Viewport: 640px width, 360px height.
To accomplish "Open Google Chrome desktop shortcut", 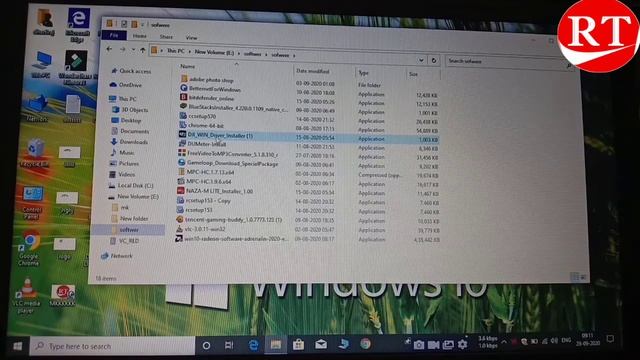I will pyautogui.click(x=29, y=249).
